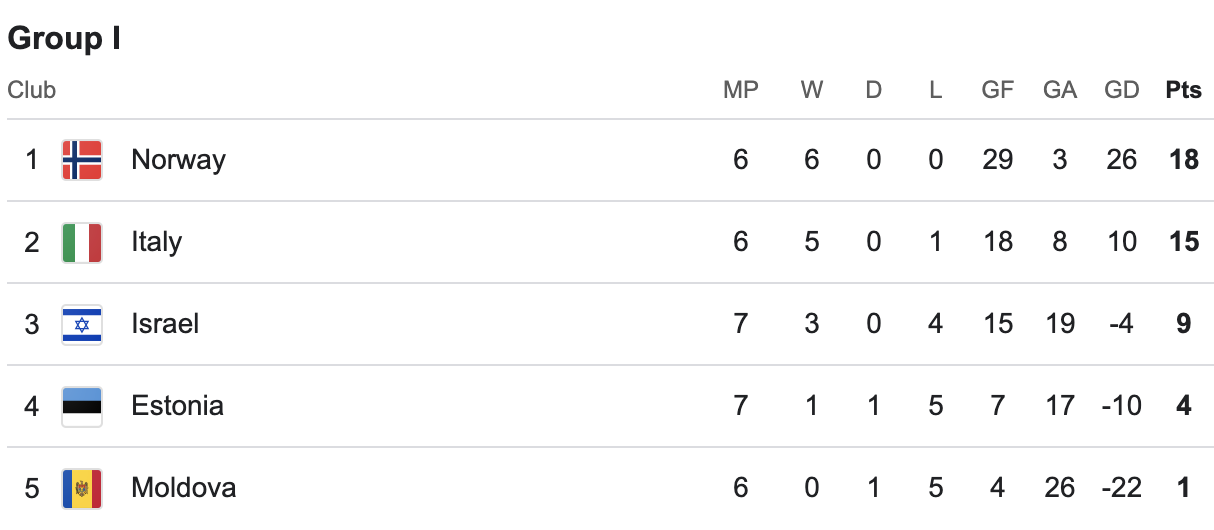Open the Italy team link
This screenshot has width=1214, height=530.
point(156,242)
